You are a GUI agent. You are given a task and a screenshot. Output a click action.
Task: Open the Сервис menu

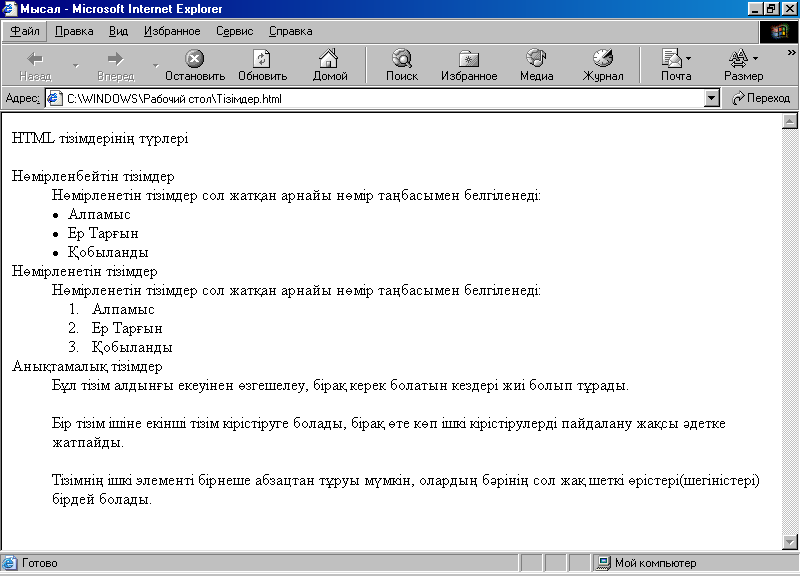point(235,31)
